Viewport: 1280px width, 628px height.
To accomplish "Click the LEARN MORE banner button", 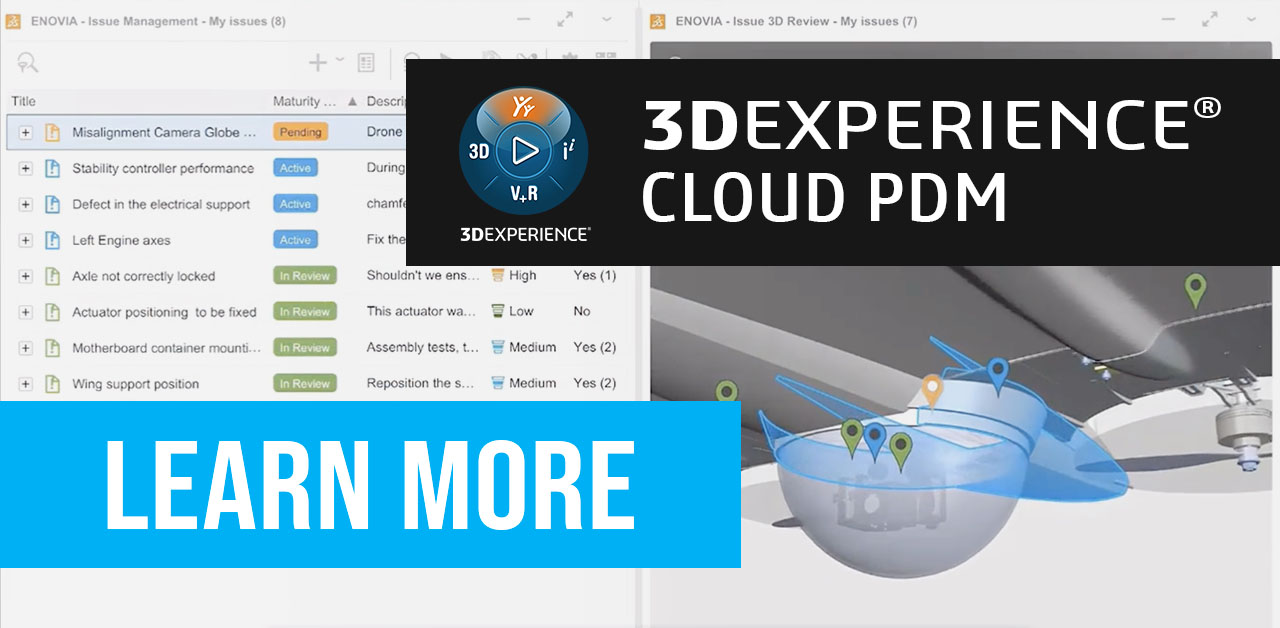I will [370, 484].
